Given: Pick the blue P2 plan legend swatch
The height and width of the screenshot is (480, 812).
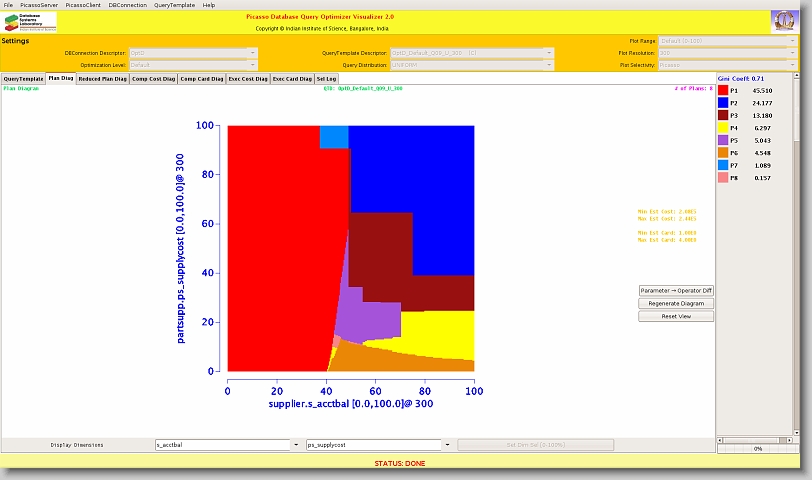Looking at the screenshot, I should point(723,103).
